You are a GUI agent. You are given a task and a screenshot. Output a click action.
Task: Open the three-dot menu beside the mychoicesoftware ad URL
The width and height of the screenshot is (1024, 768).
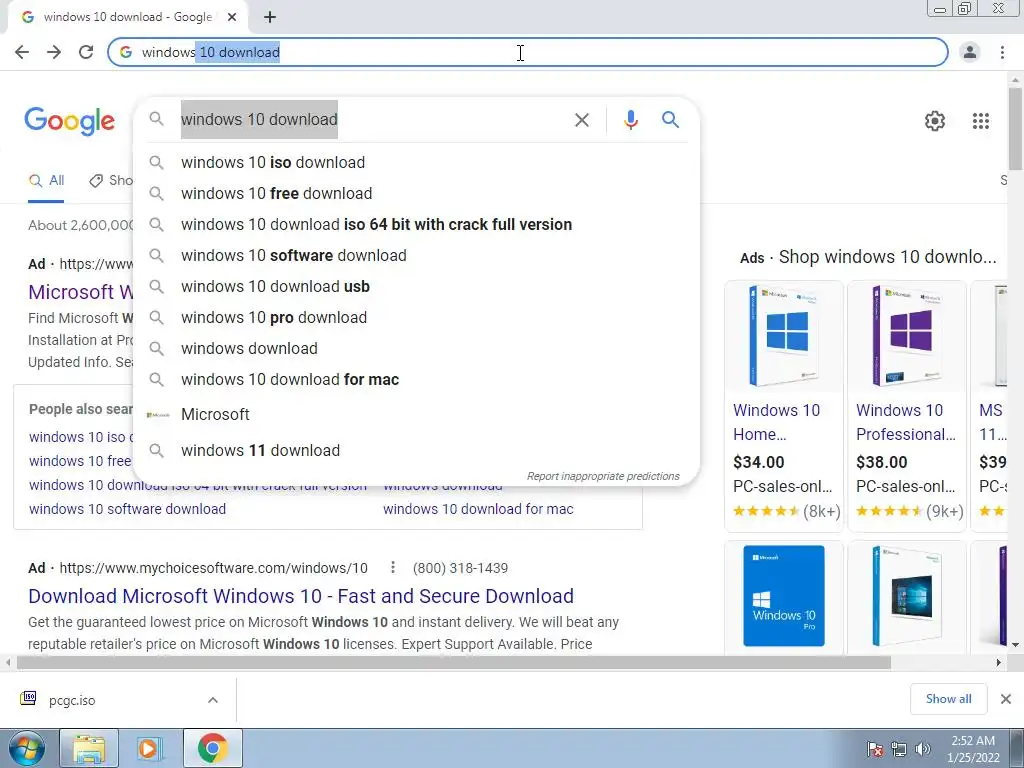(x=392, y=568)
